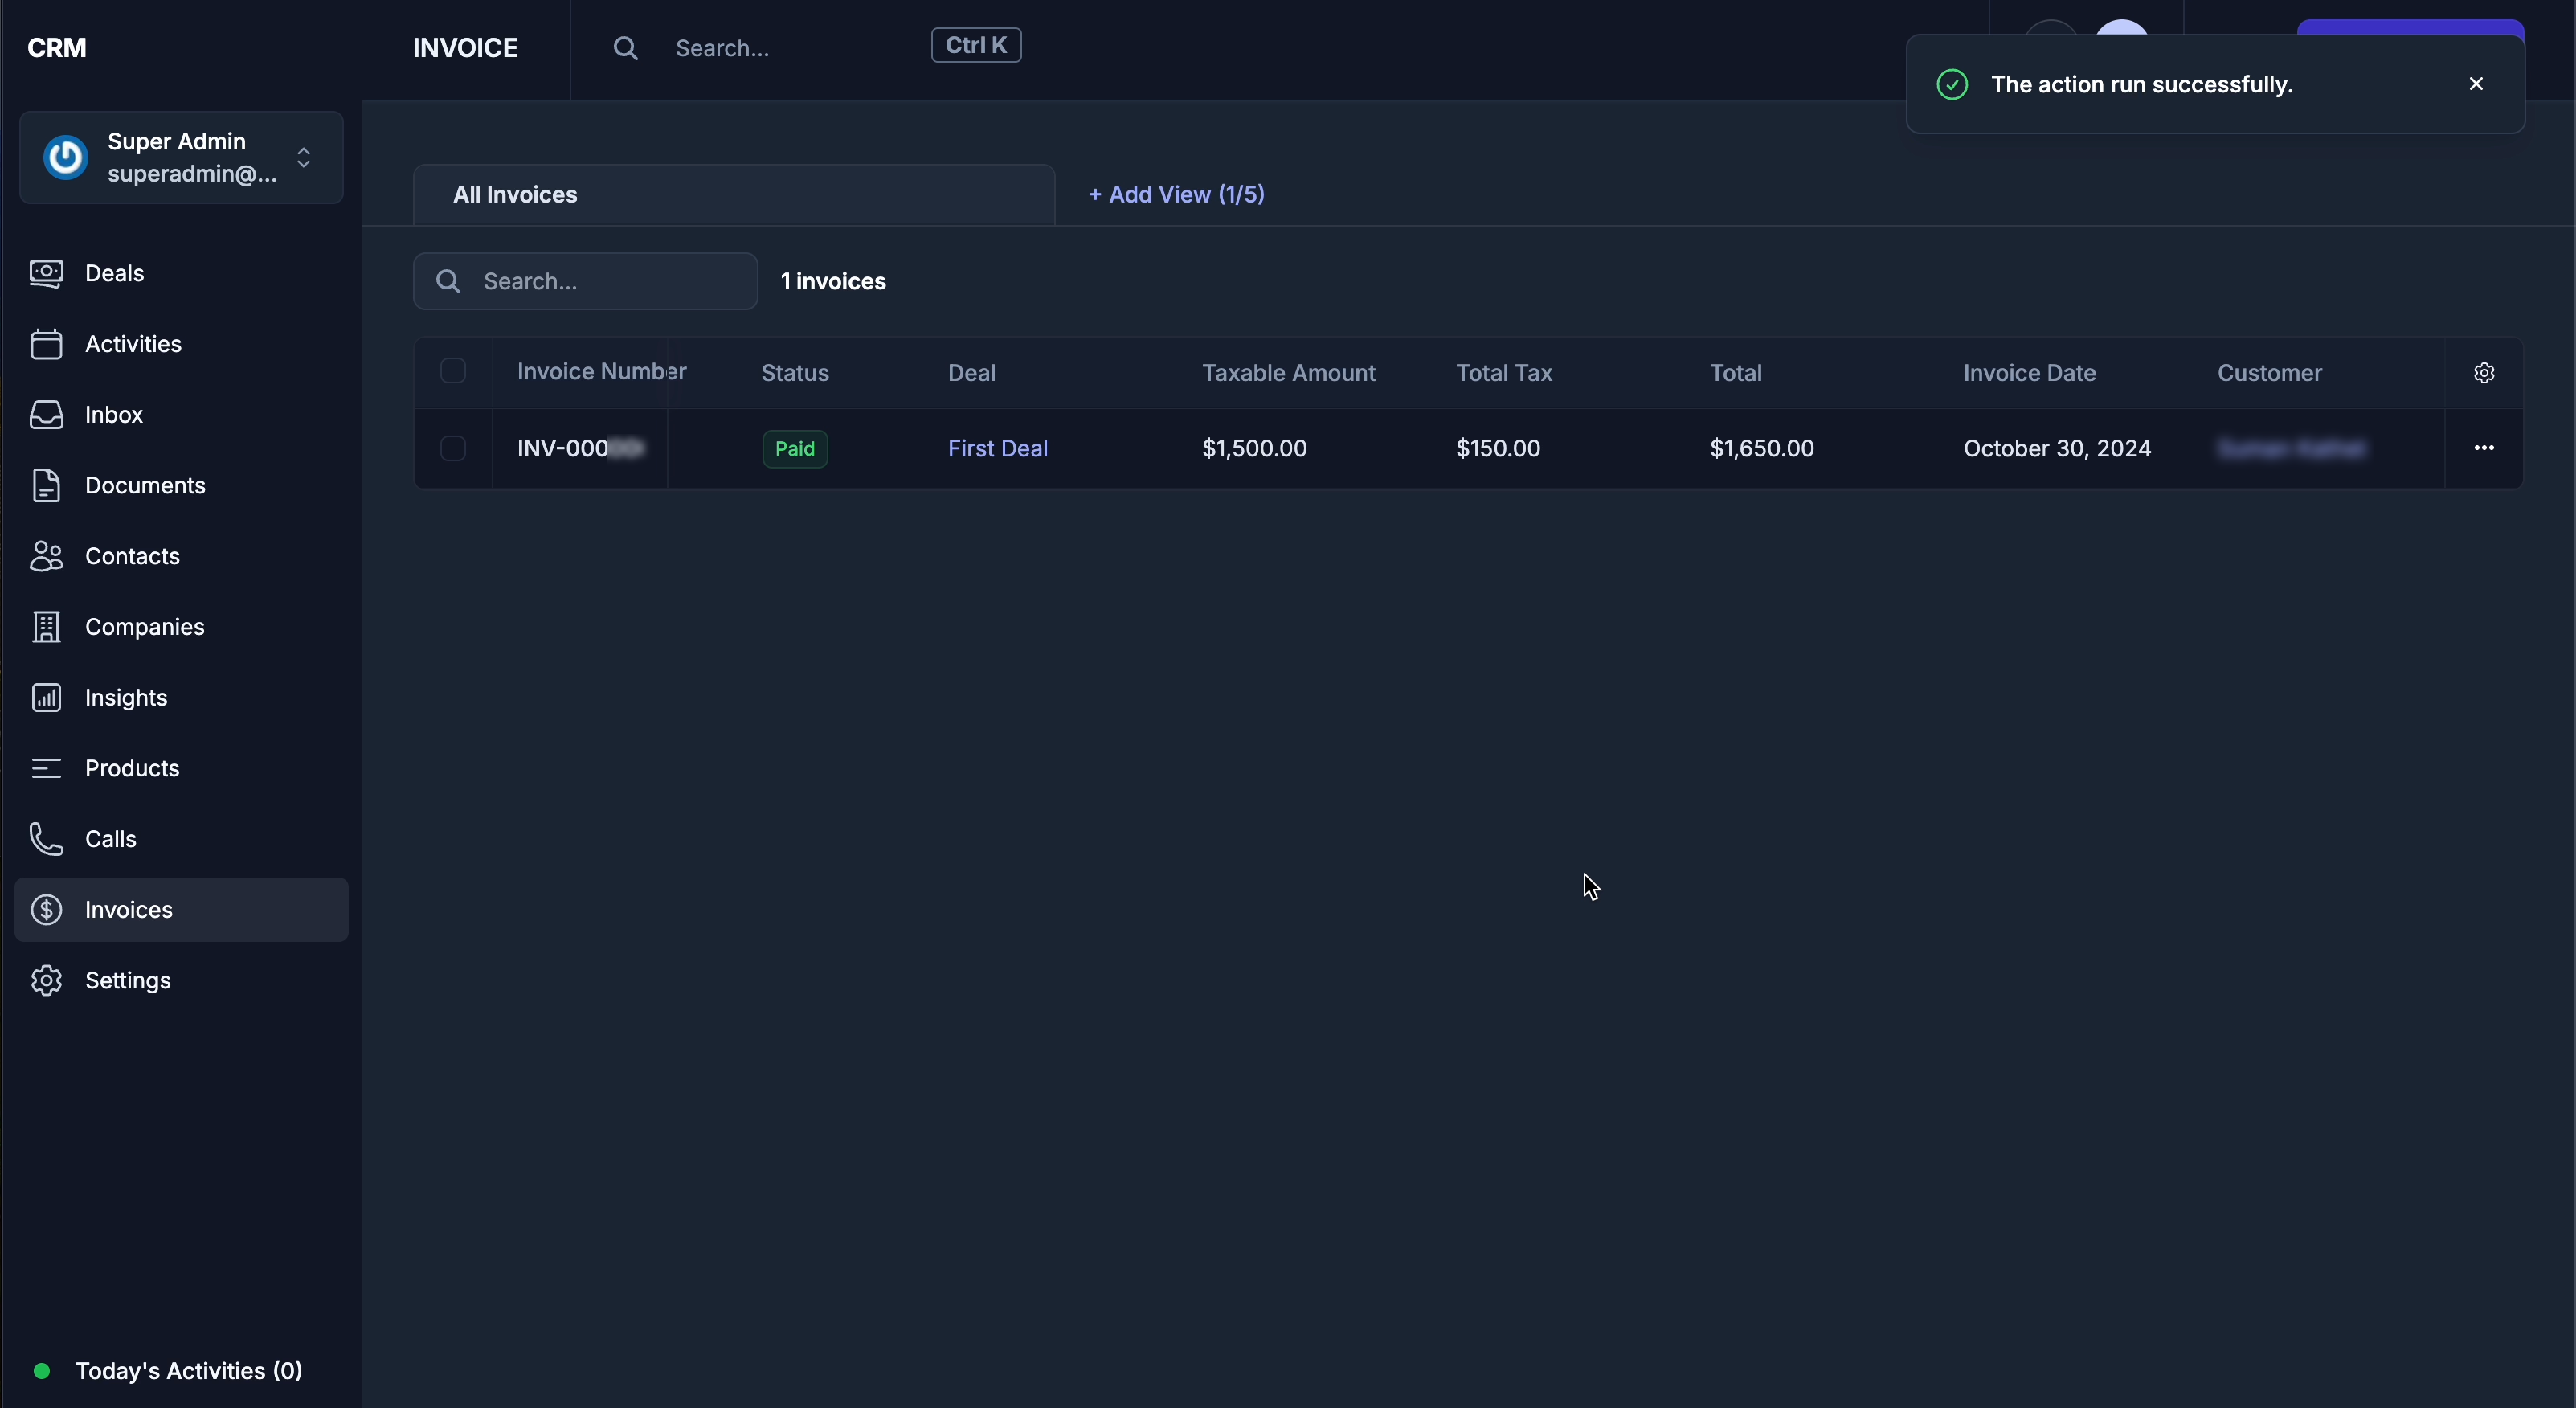Image resolution: width=2576 pixels, height=1408 pixels.
Task: Tick the select-all invoices header checkbox
Action: point(453,371)
